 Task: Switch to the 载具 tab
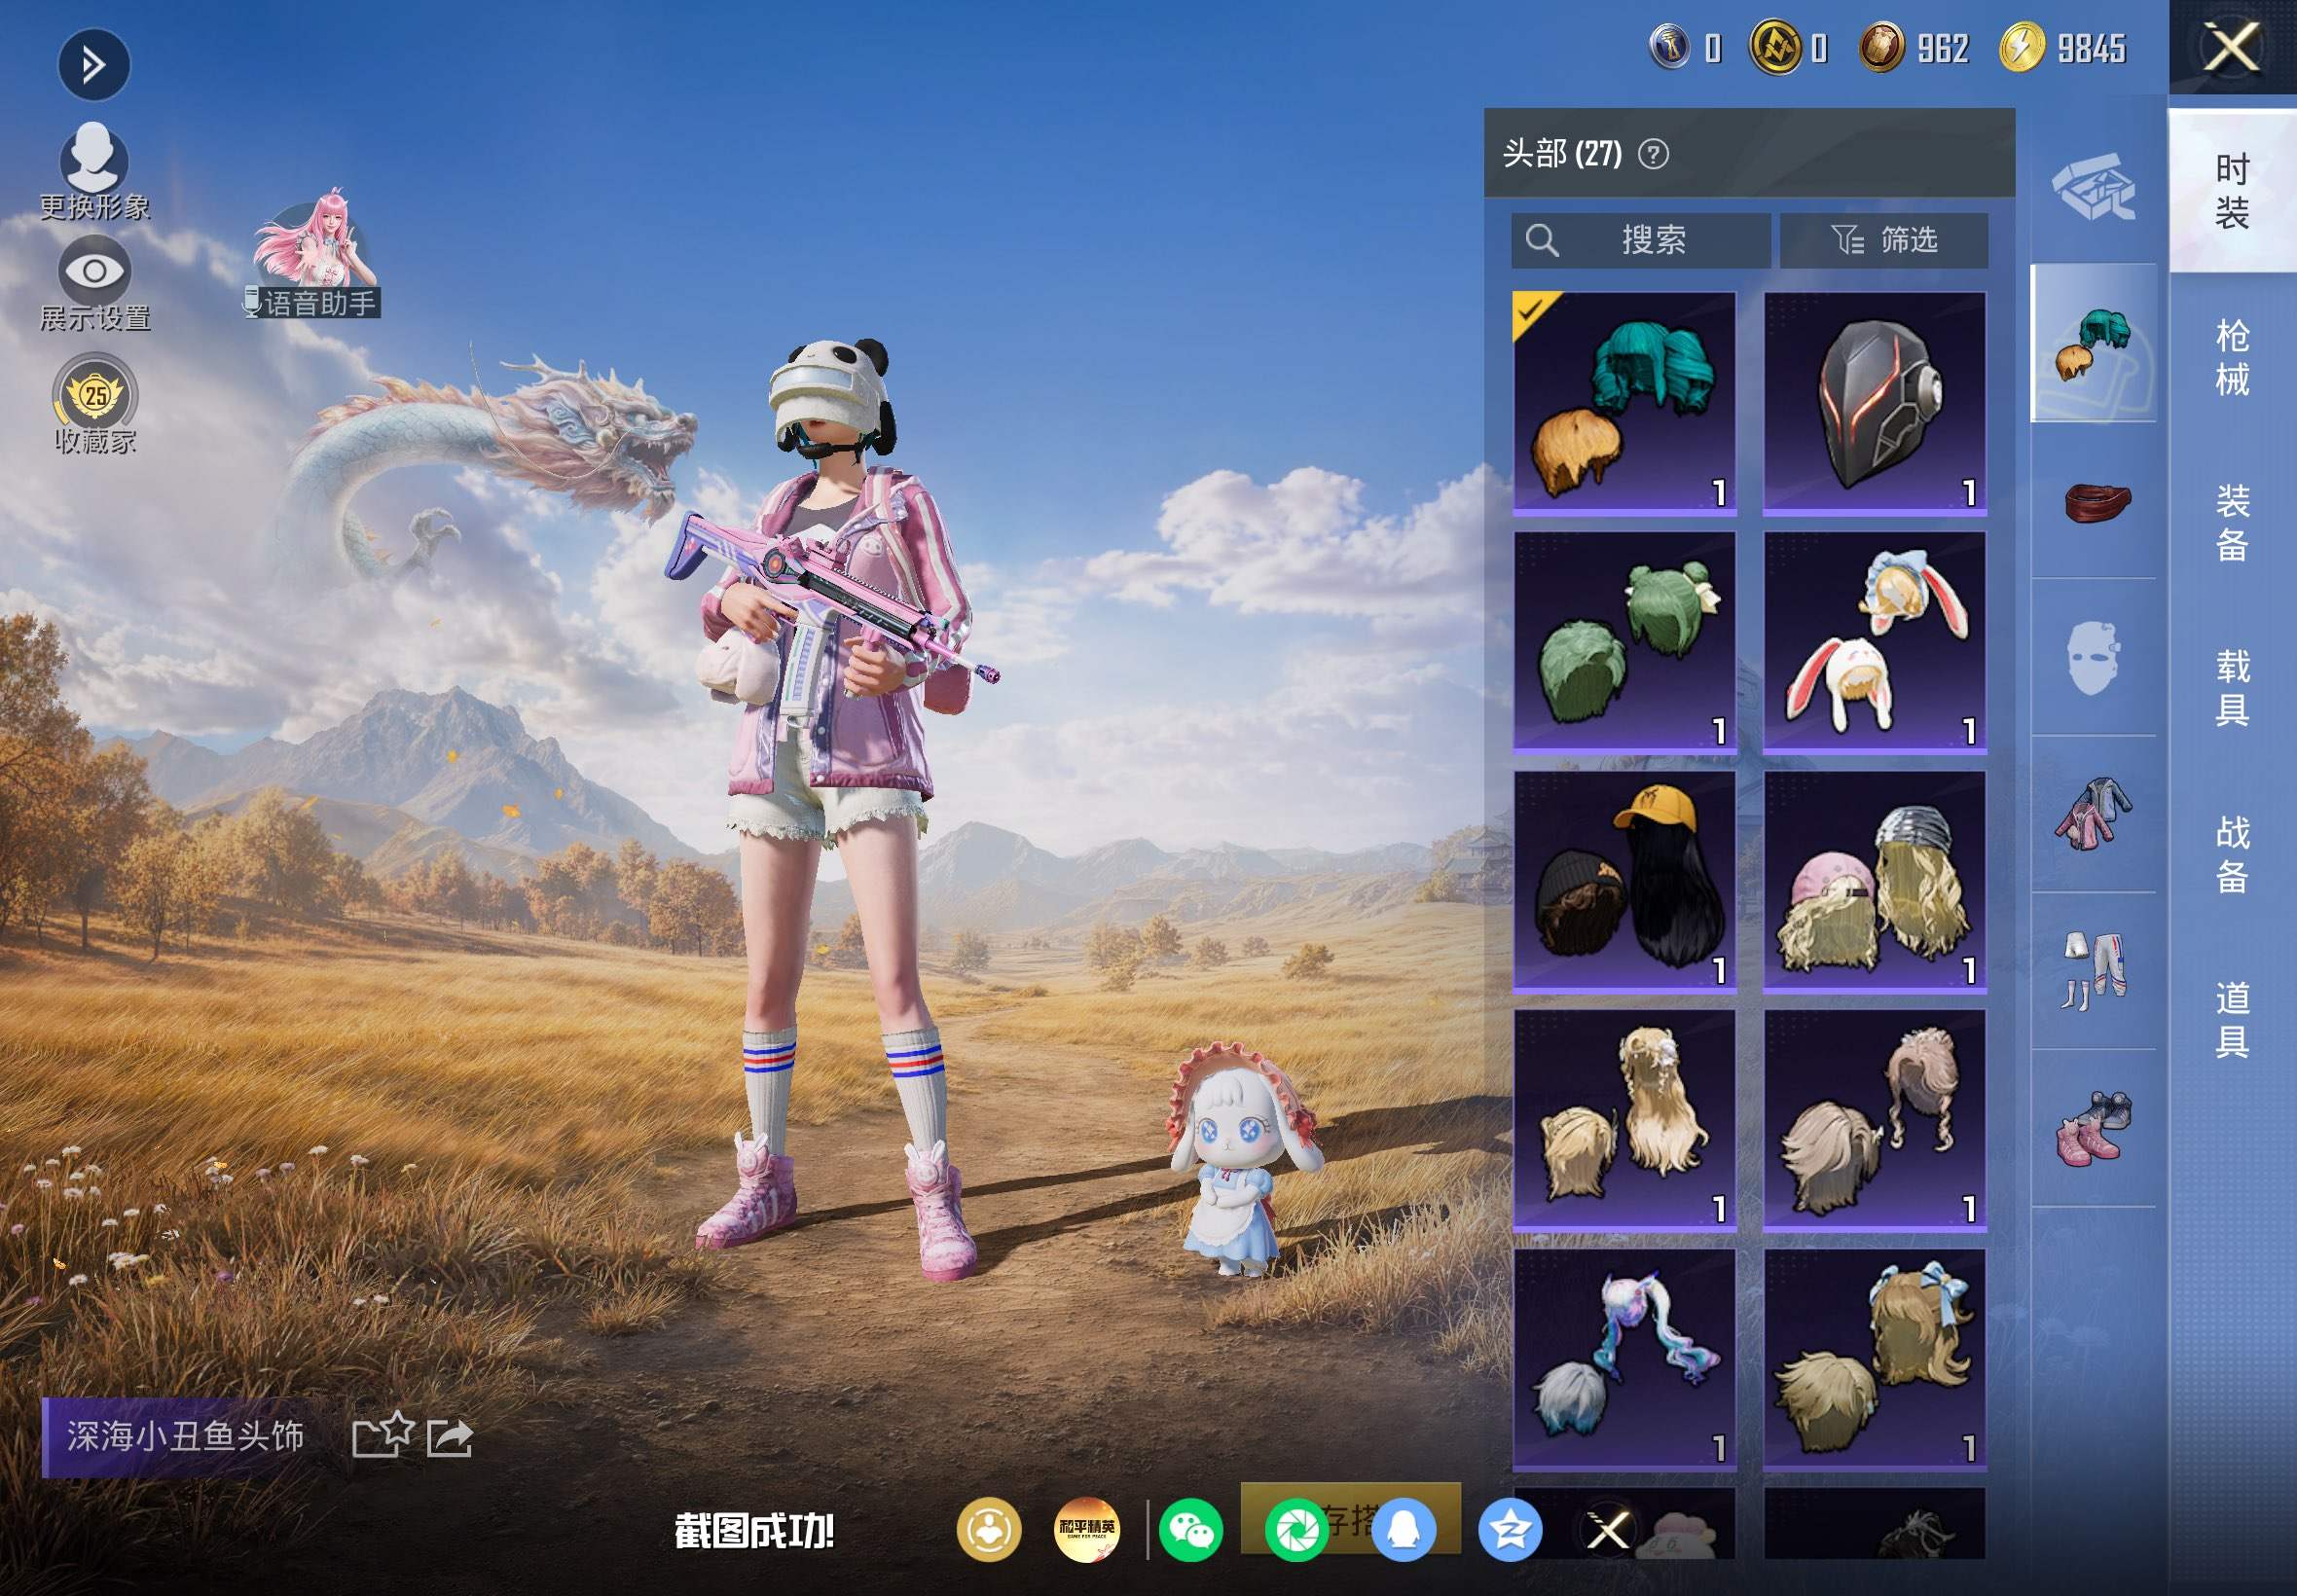[x=2232, y=688]
